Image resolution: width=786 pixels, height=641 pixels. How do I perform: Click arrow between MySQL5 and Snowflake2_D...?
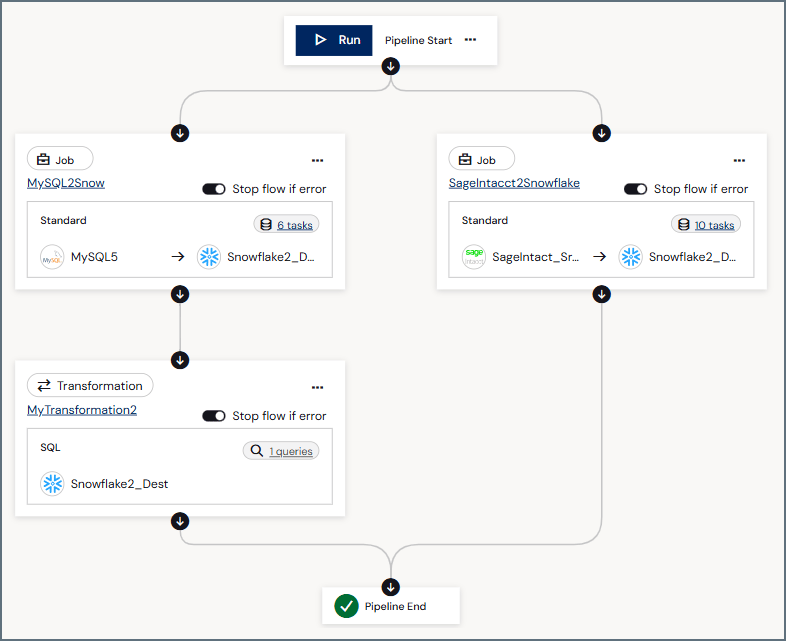click(178, 257)
